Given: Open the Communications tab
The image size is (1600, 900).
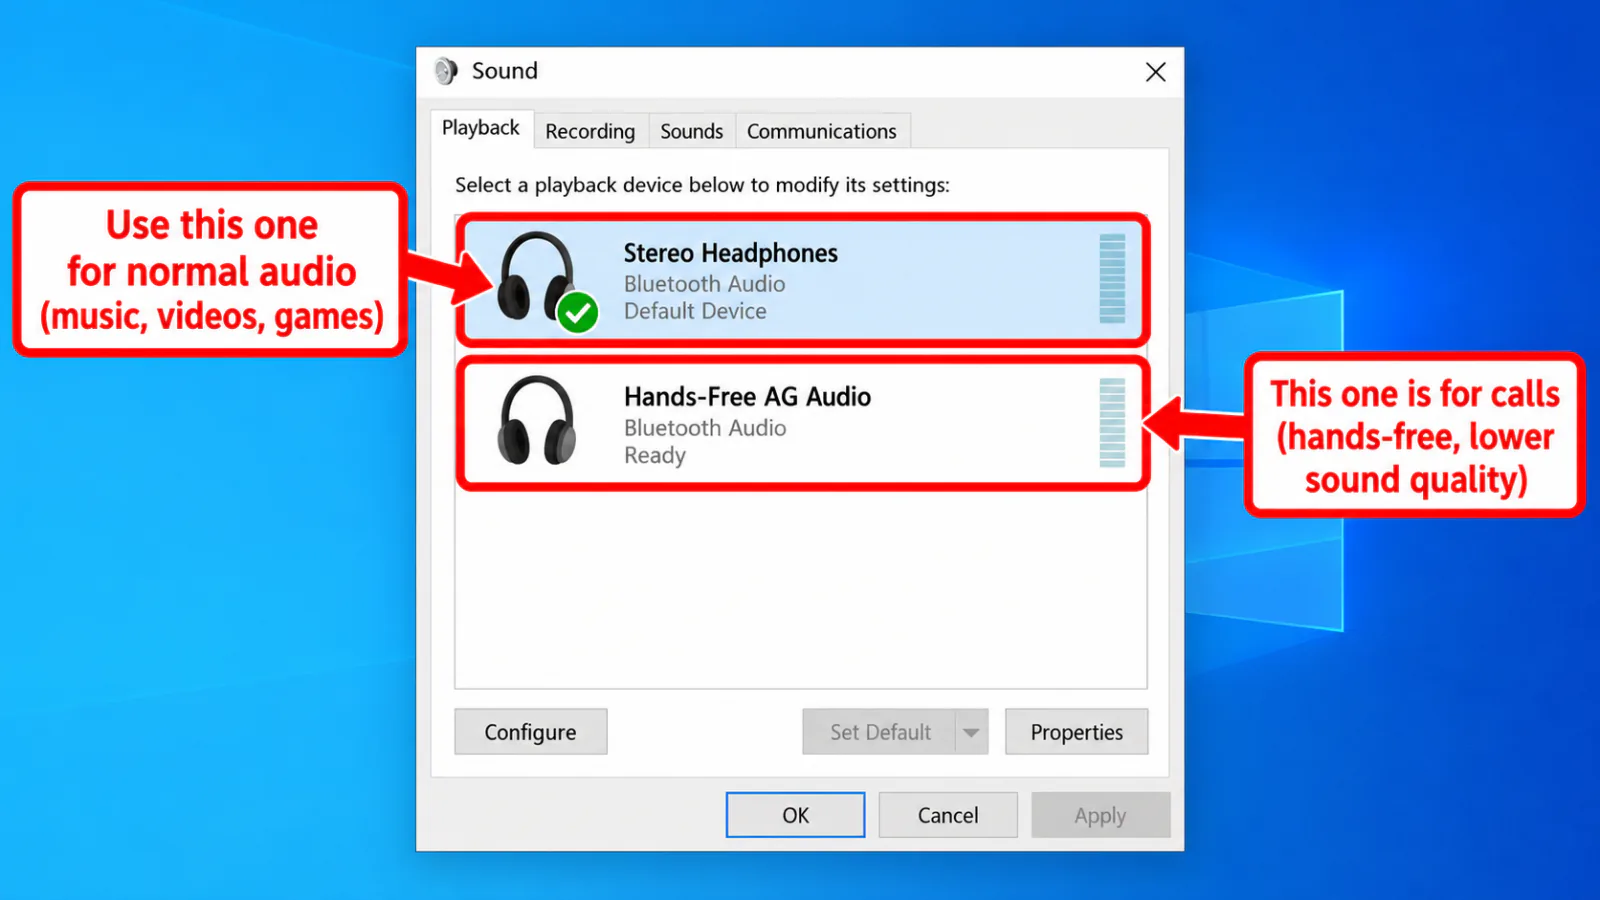Looking at the screenshot, I should pyautogui.click(x=822, y=131).
